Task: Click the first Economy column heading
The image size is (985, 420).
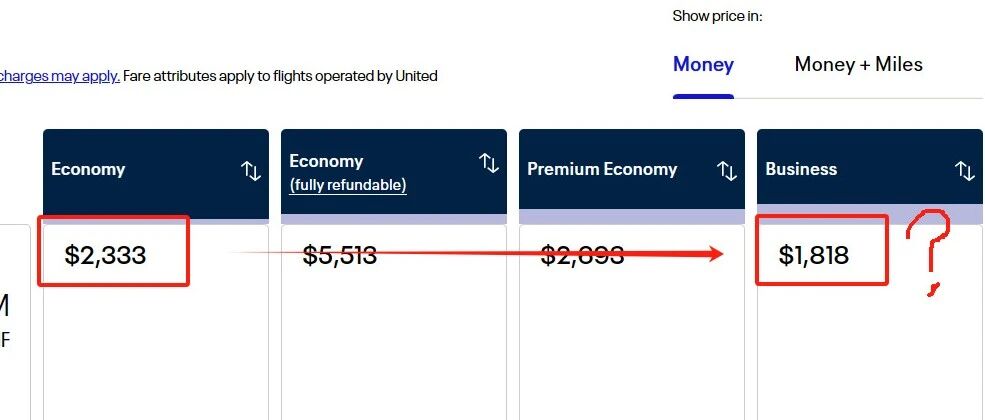Action: 88,170
